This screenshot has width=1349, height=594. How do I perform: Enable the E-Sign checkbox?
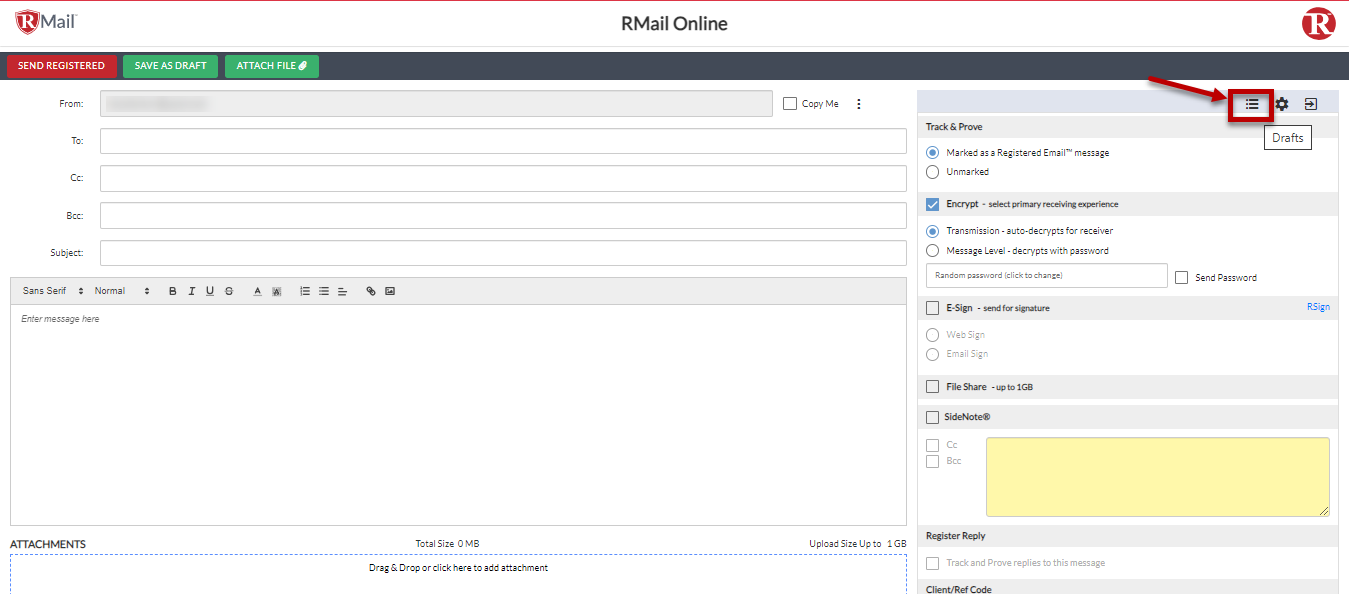pyautogui.click(x=932, y=308)
